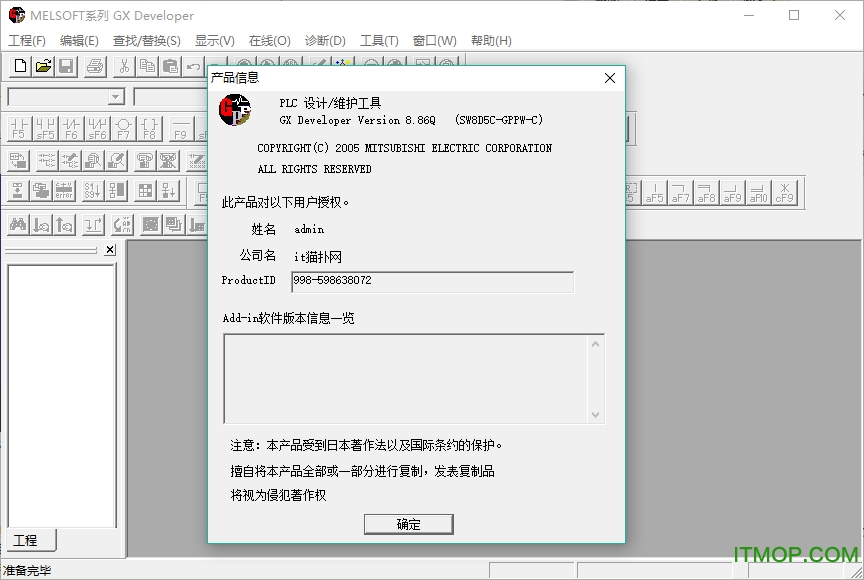
Task: Click the company name text it猫扑网
Action: 318,257
